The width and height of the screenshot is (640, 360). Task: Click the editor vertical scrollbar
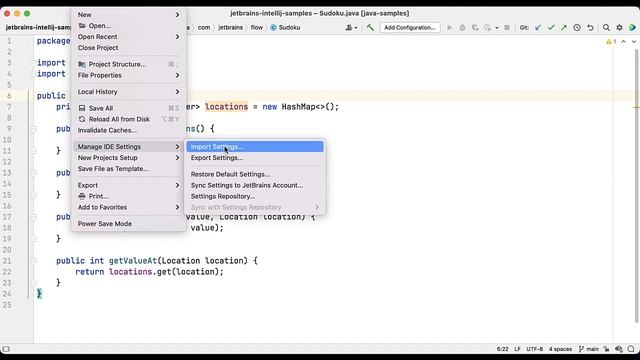pyautogui.click(x=637, y=186)
